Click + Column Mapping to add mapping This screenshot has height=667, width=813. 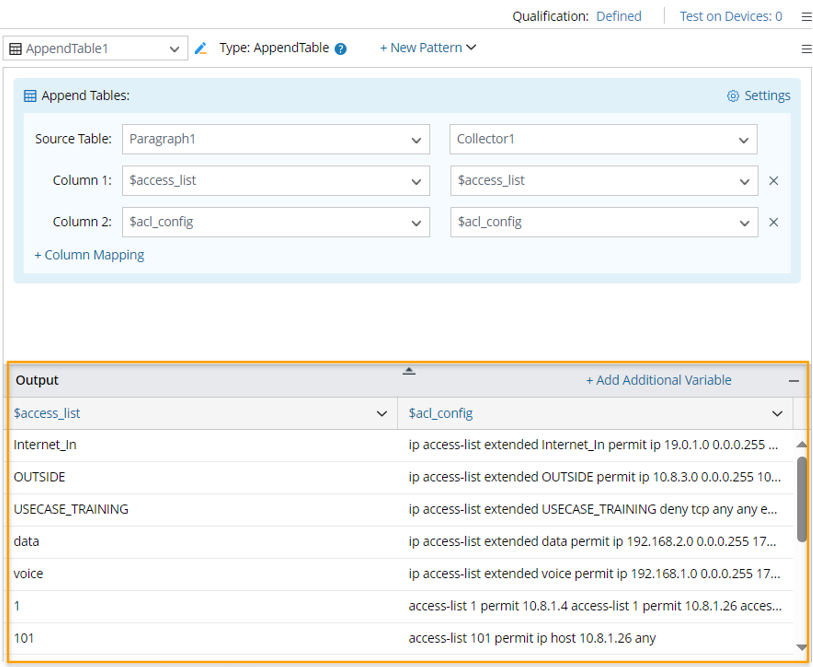[x=89, y=255]
